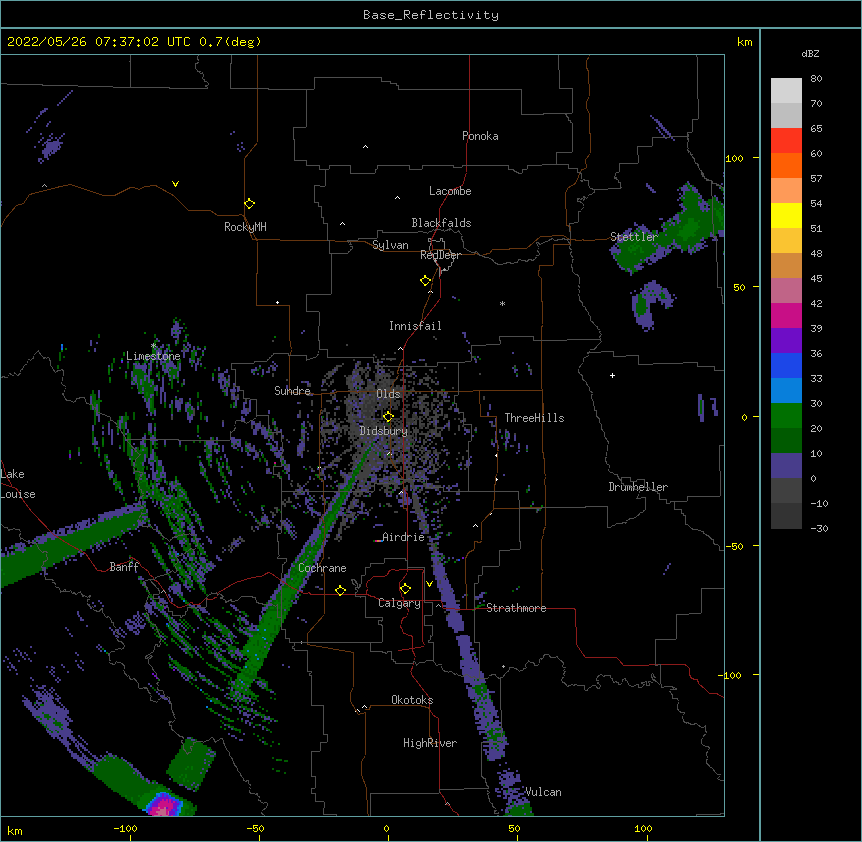Click the Lake Louise label at the left edge
This screenshot has height=842, width=862.
(18, 484)
